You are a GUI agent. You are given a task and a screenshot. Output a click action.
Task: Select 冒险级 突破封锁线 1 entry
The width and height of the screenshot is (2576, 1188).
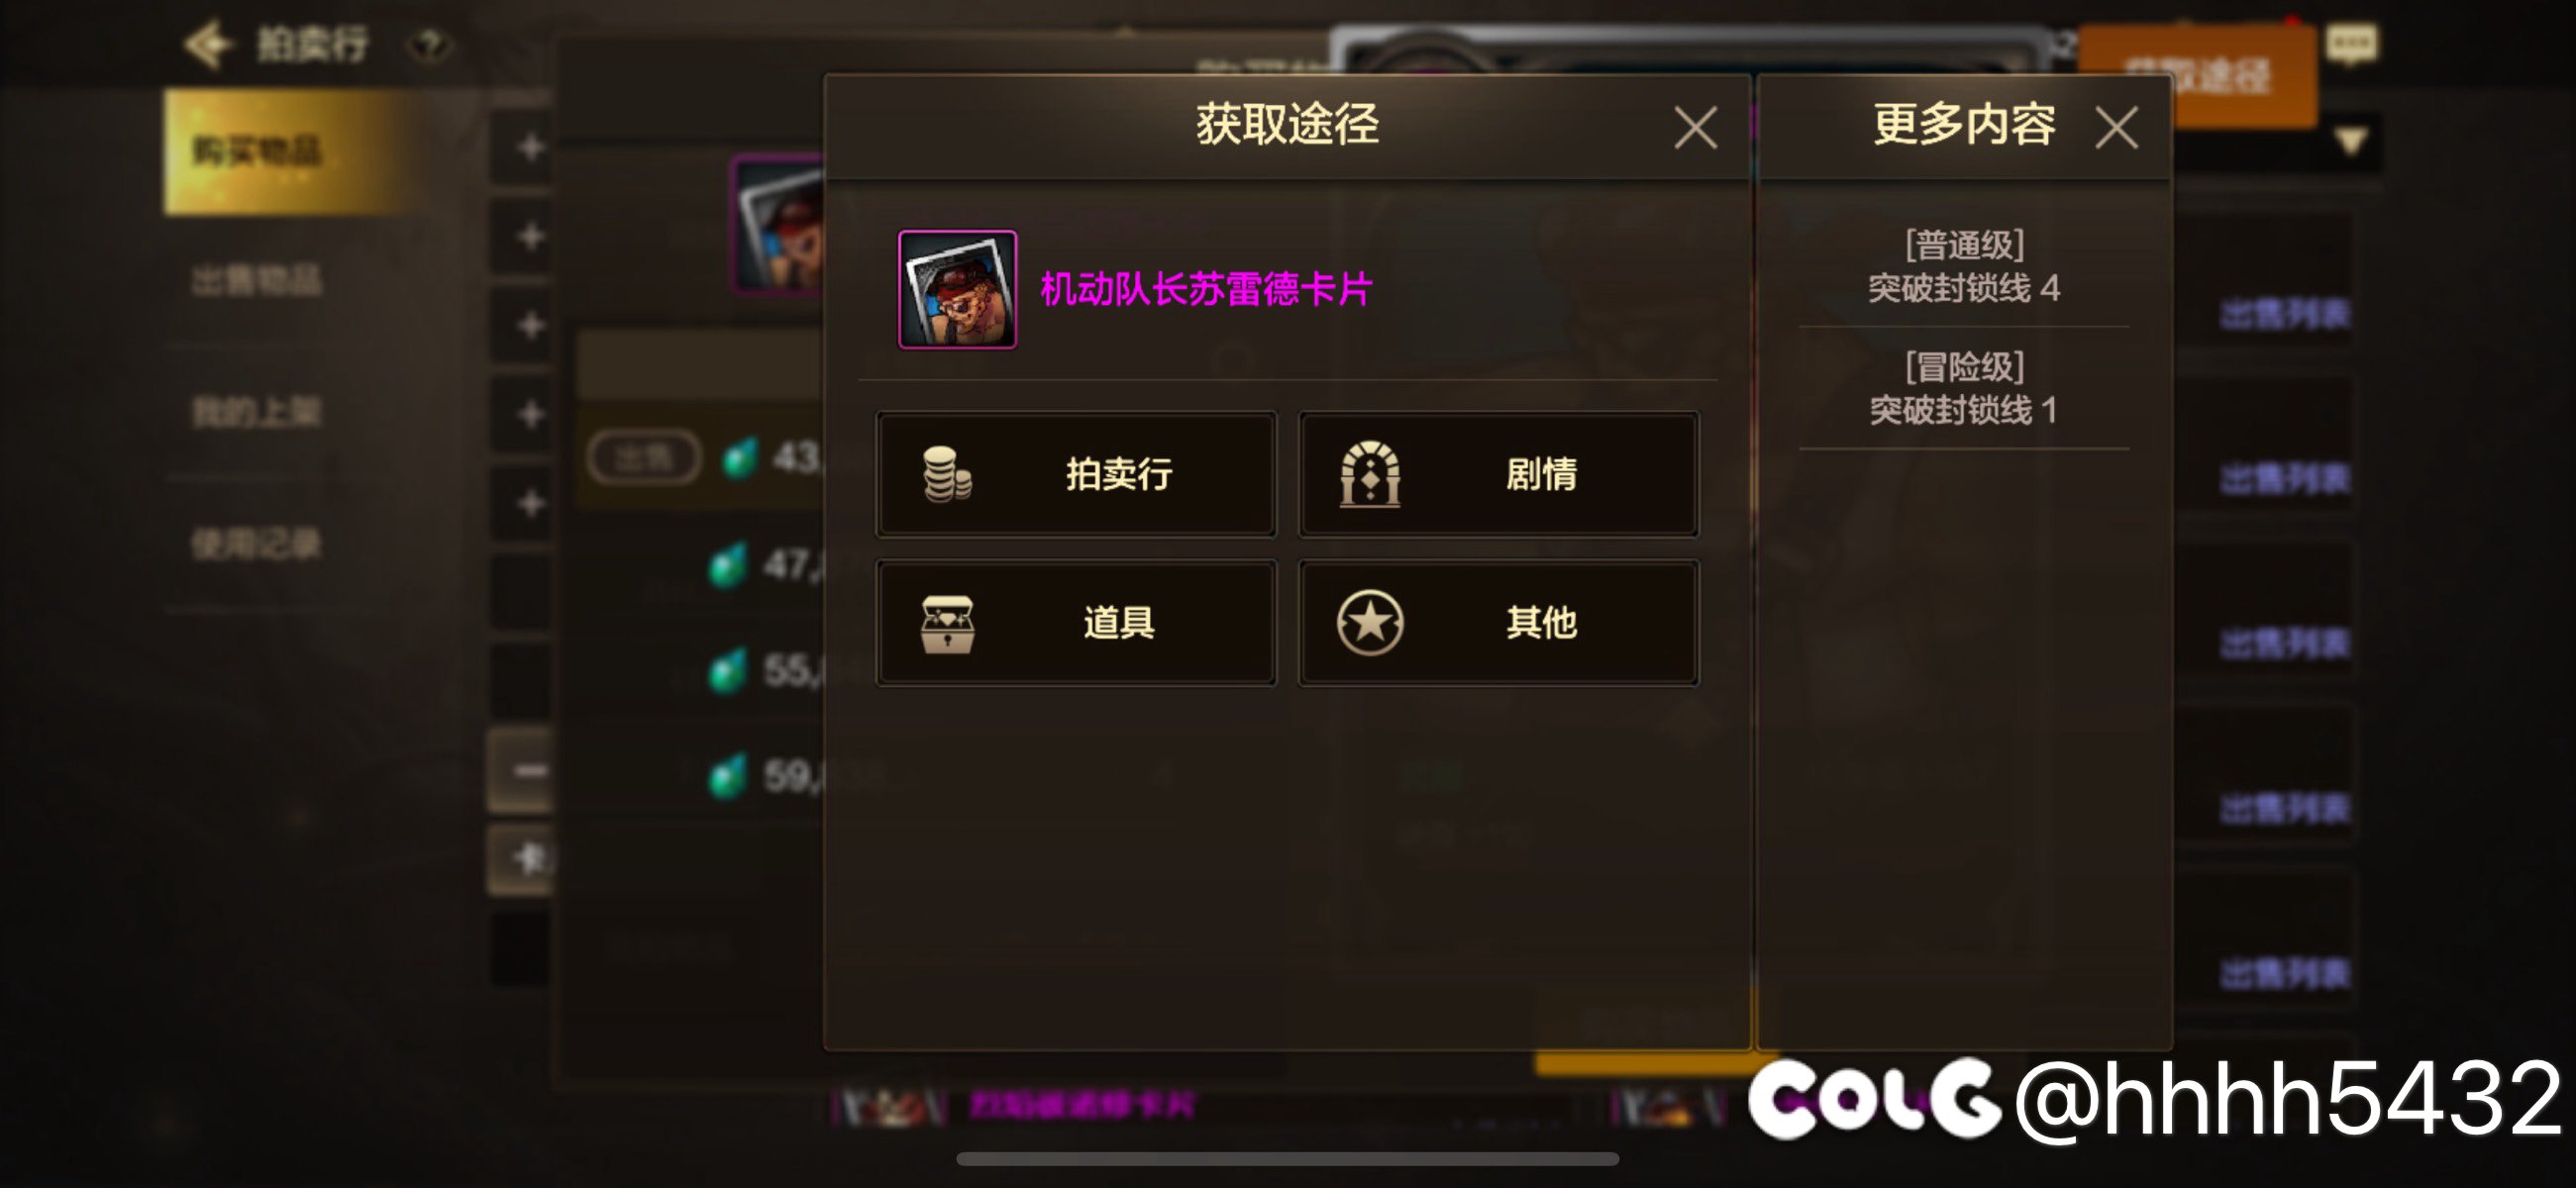point(1963,388)
